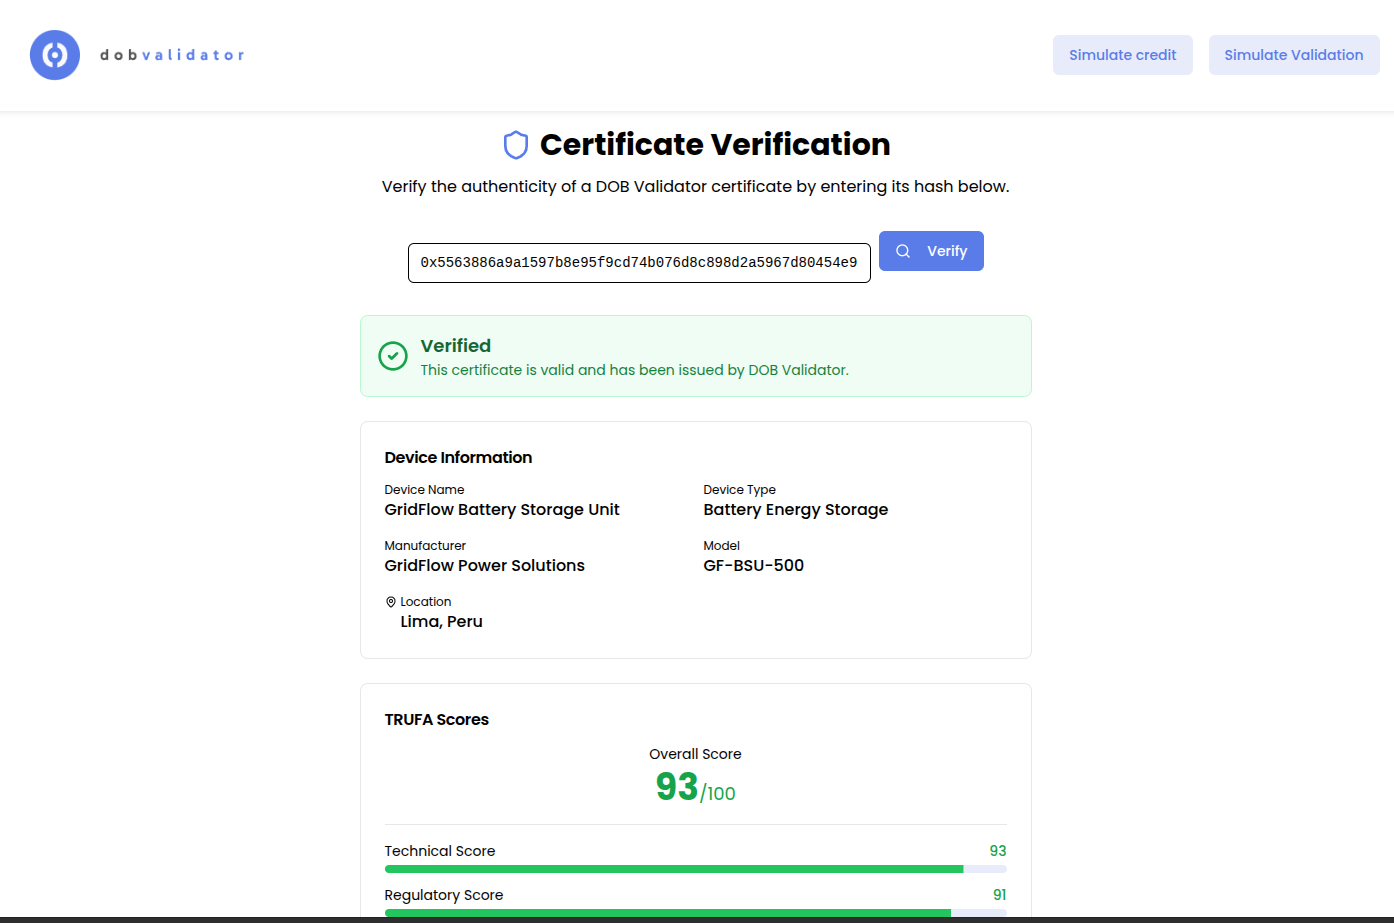Click the 'Lima, Peru' location value
The height and width of the screenshot is (923, 1394).
[x=441, y=622]
